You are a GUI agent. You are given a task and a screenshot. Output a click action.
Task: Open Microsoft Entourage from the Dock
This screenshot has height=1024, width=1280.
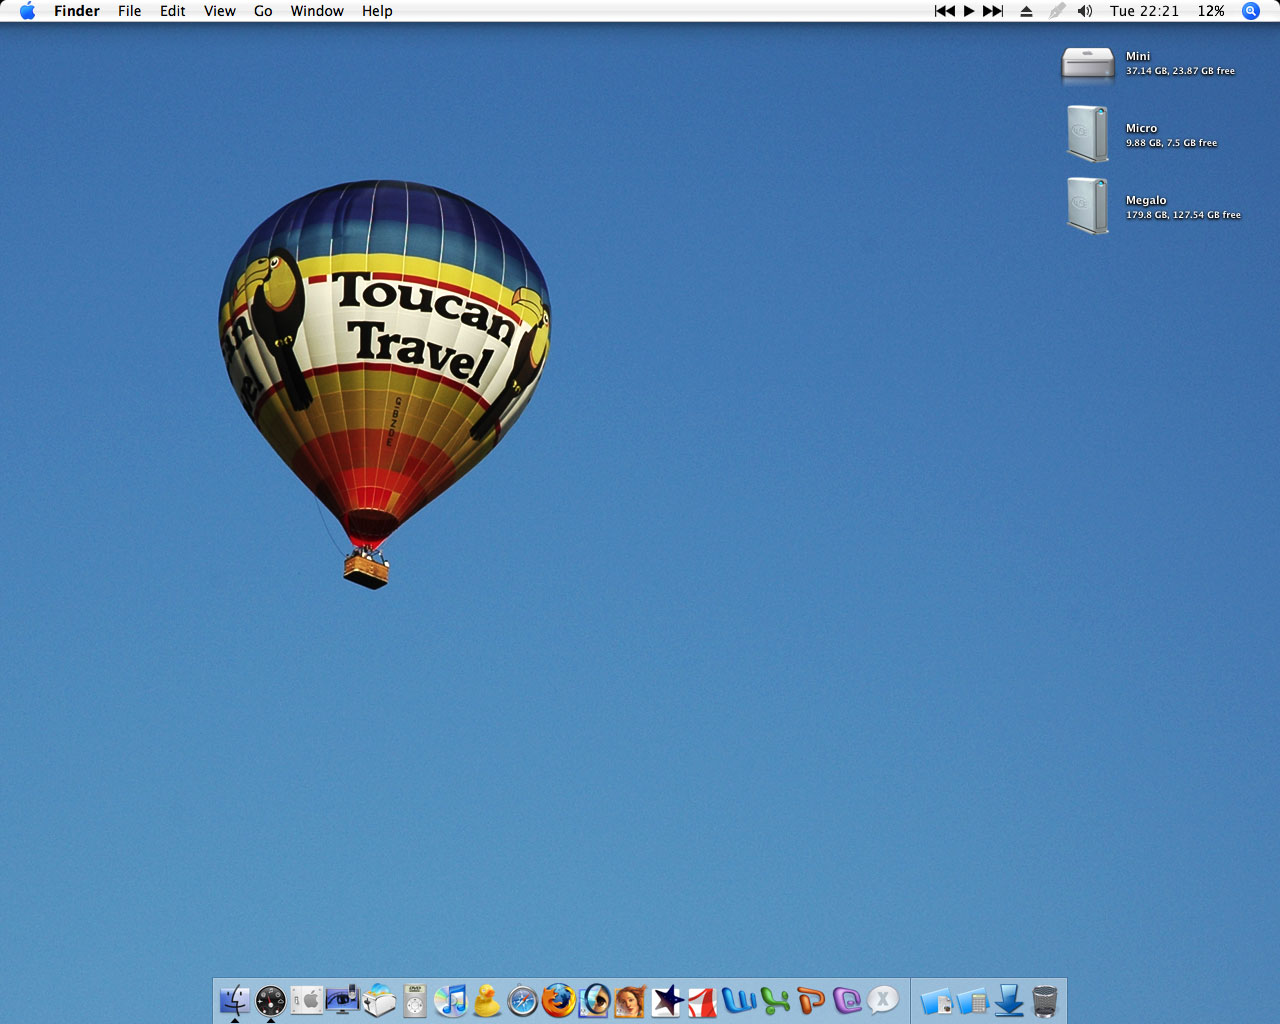pyautogui.click(x=847, y=1000)
